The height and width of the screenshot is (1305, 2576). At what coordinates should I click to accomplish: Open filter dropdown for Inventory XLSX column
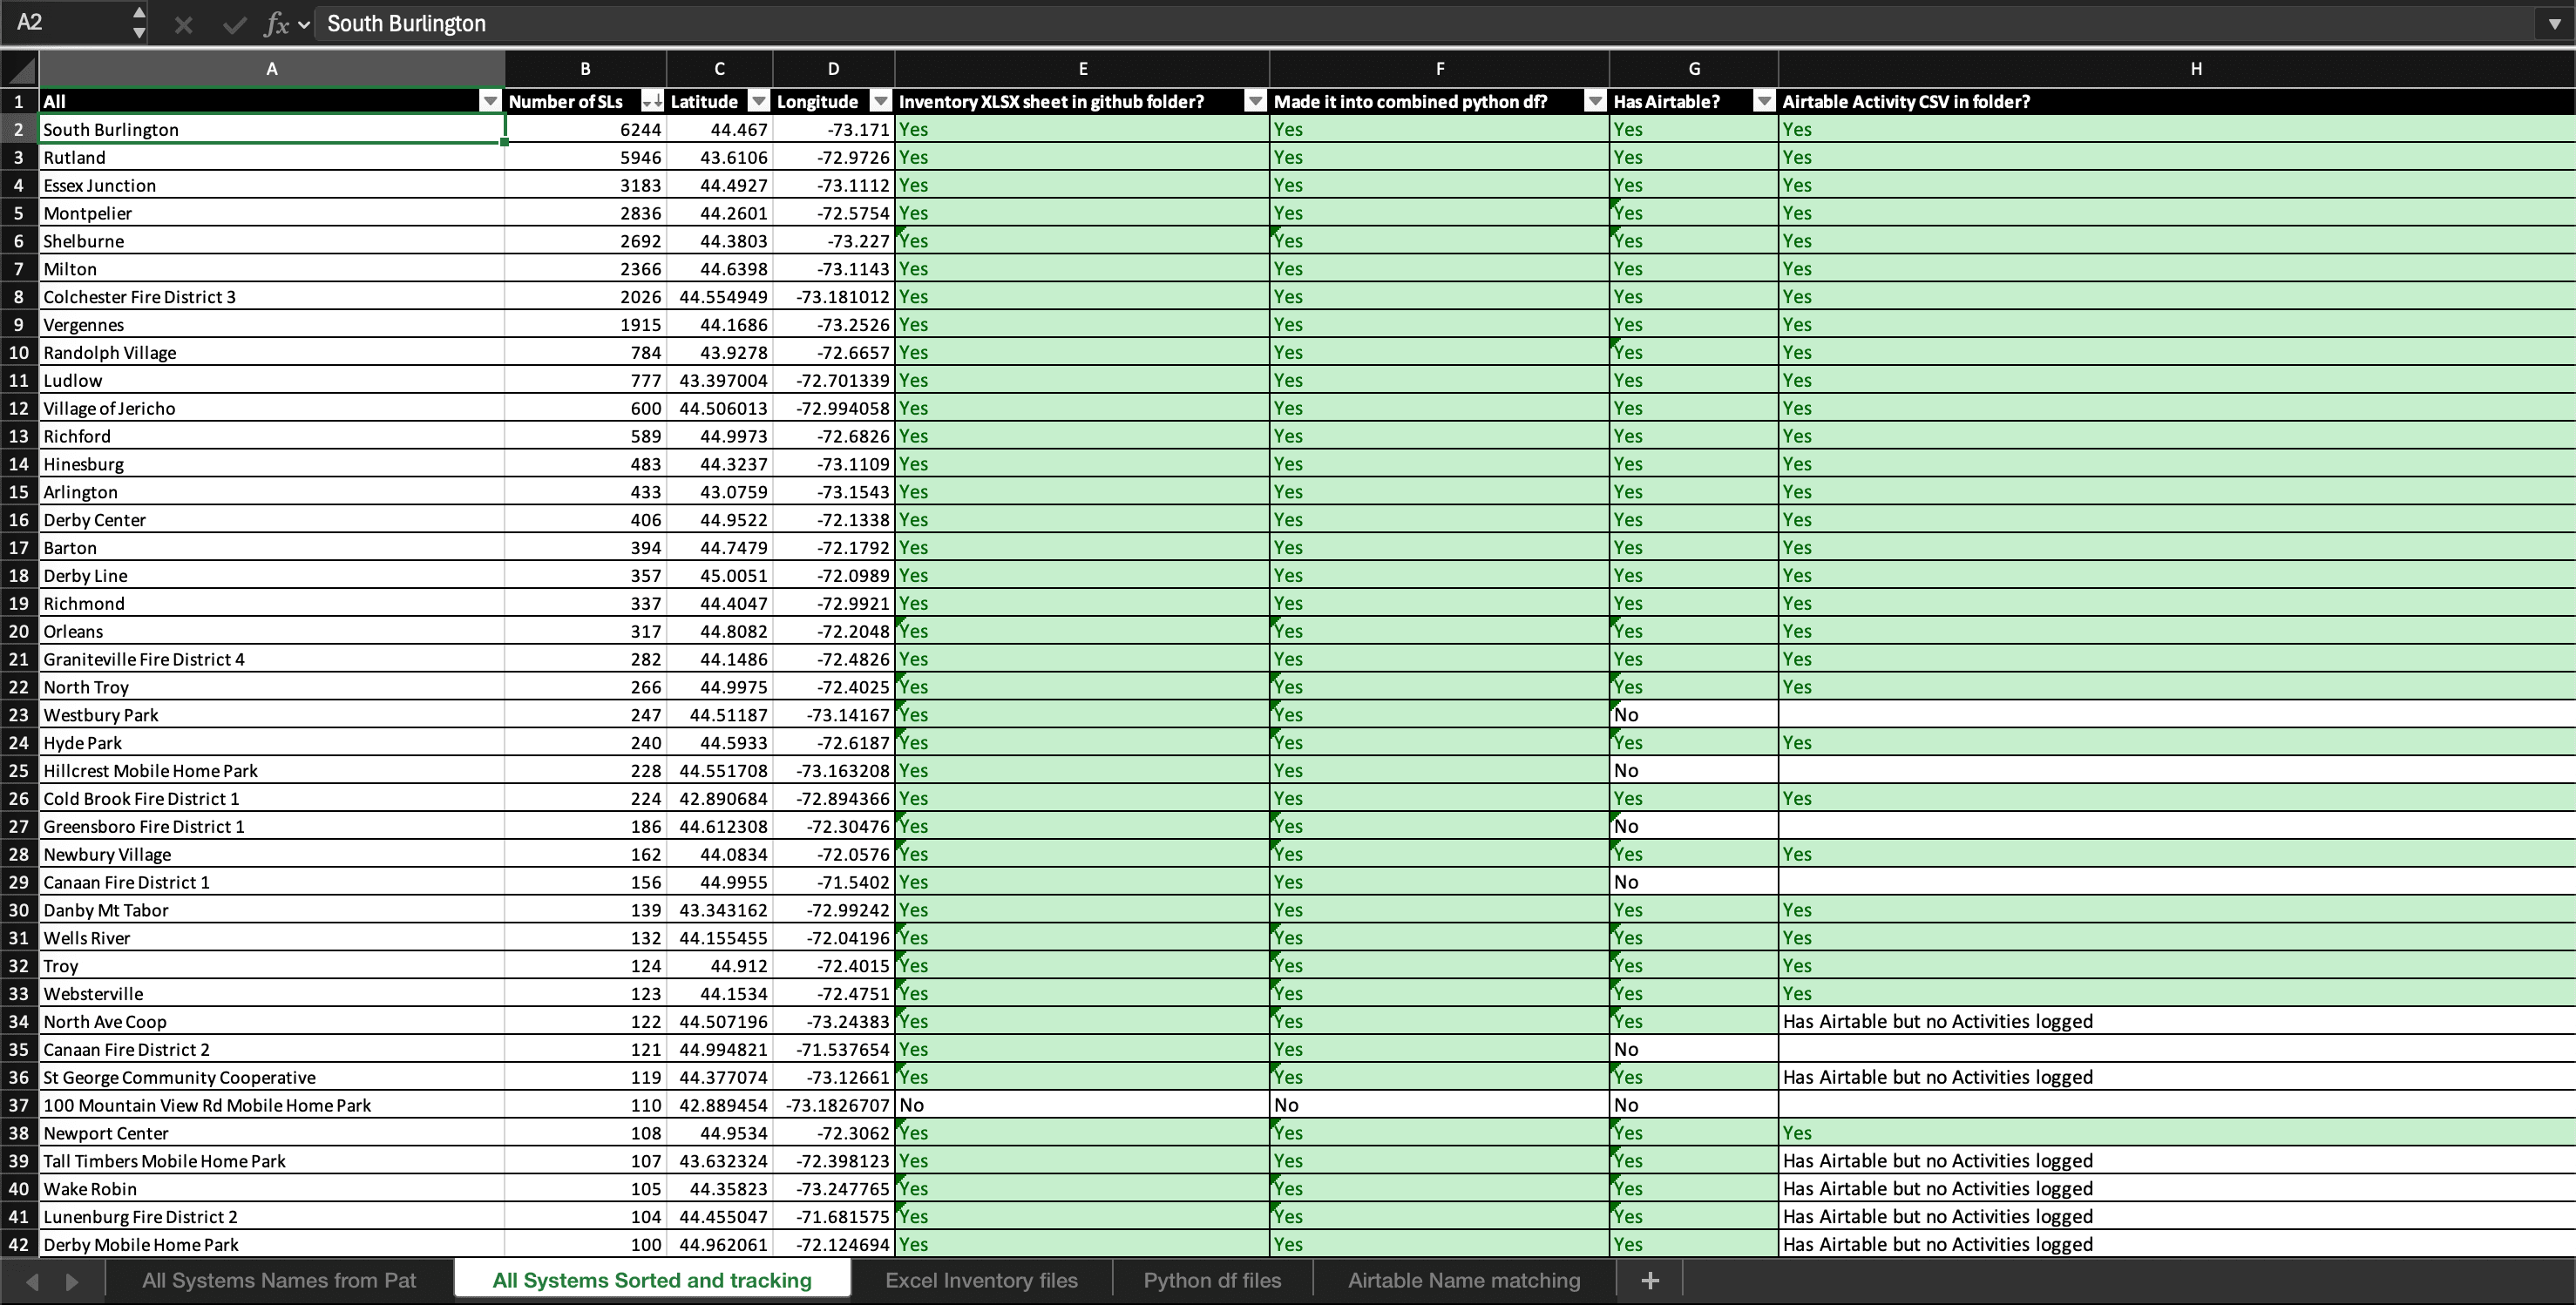point(1255,101)
